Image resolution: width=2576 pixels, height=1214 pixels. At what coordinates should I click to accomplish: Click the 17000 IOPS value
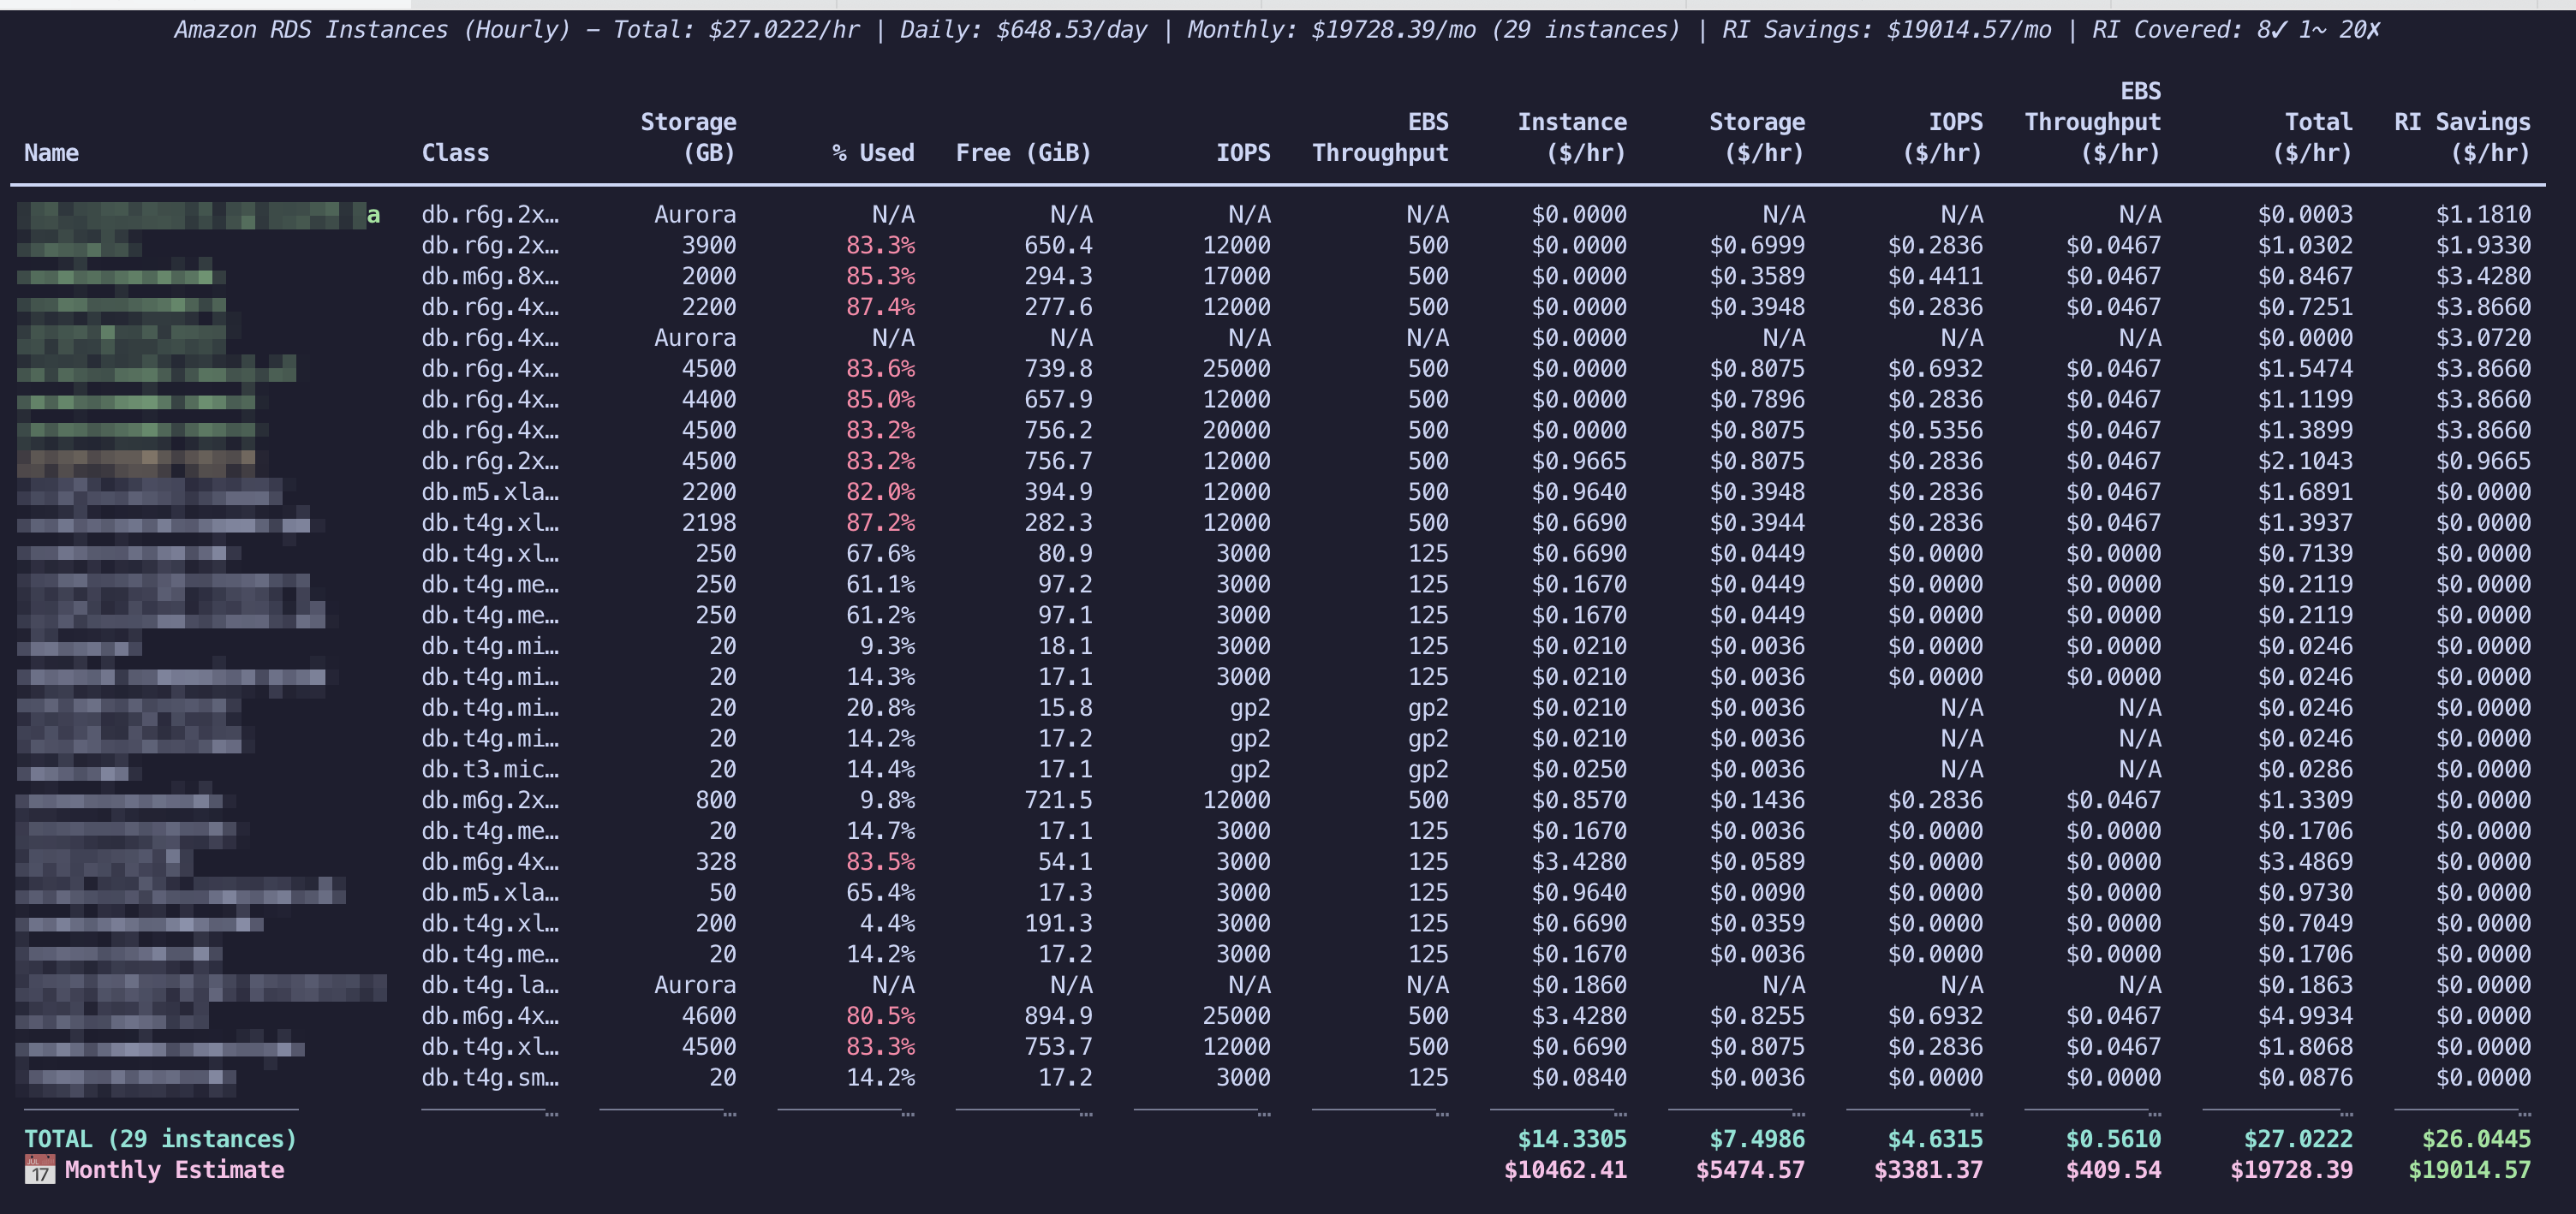tap(1236, 276)
